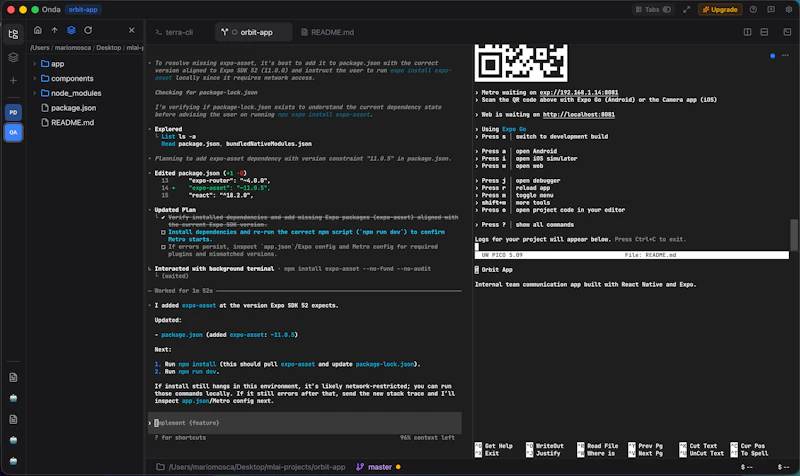Open the exp://192.168.1.14:8081 Metro link
This screenshot has height=476, width=800.
579,92
